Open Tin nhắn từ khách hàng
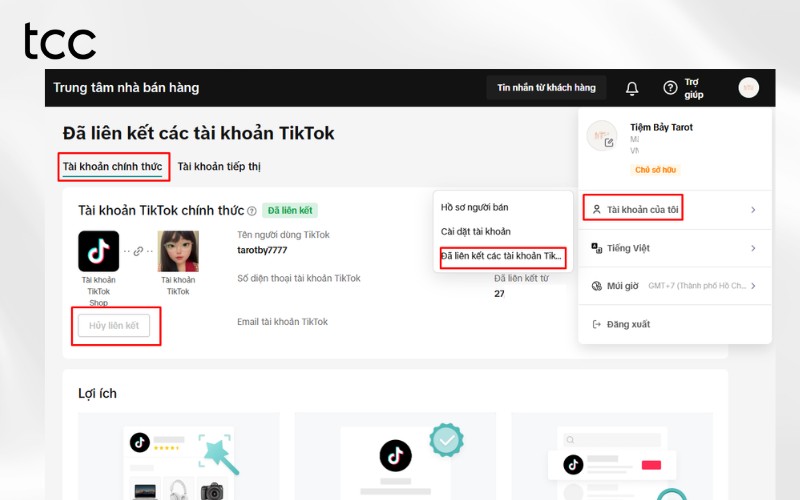The width and height of the screenshot is (800, 500). point(546,88)
